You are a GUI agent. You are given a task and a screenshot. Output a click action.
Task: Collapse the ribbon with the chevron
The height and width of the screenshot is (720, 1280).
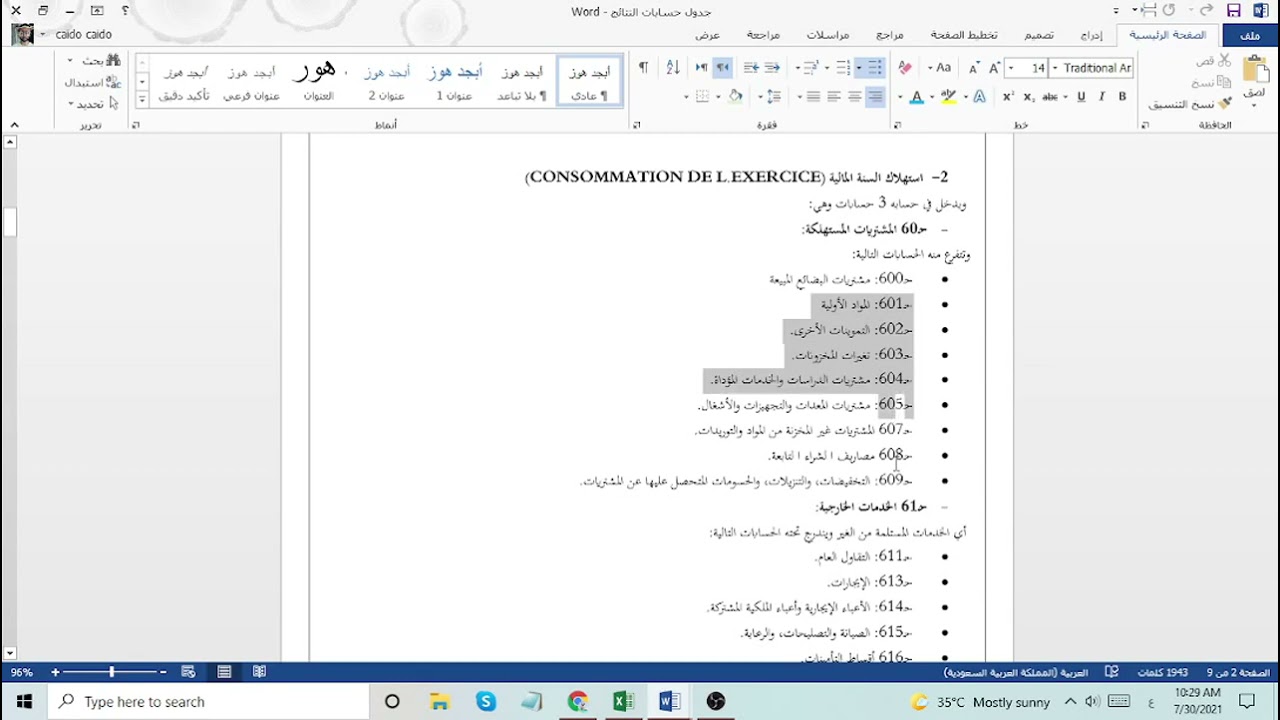coord(14,125)
